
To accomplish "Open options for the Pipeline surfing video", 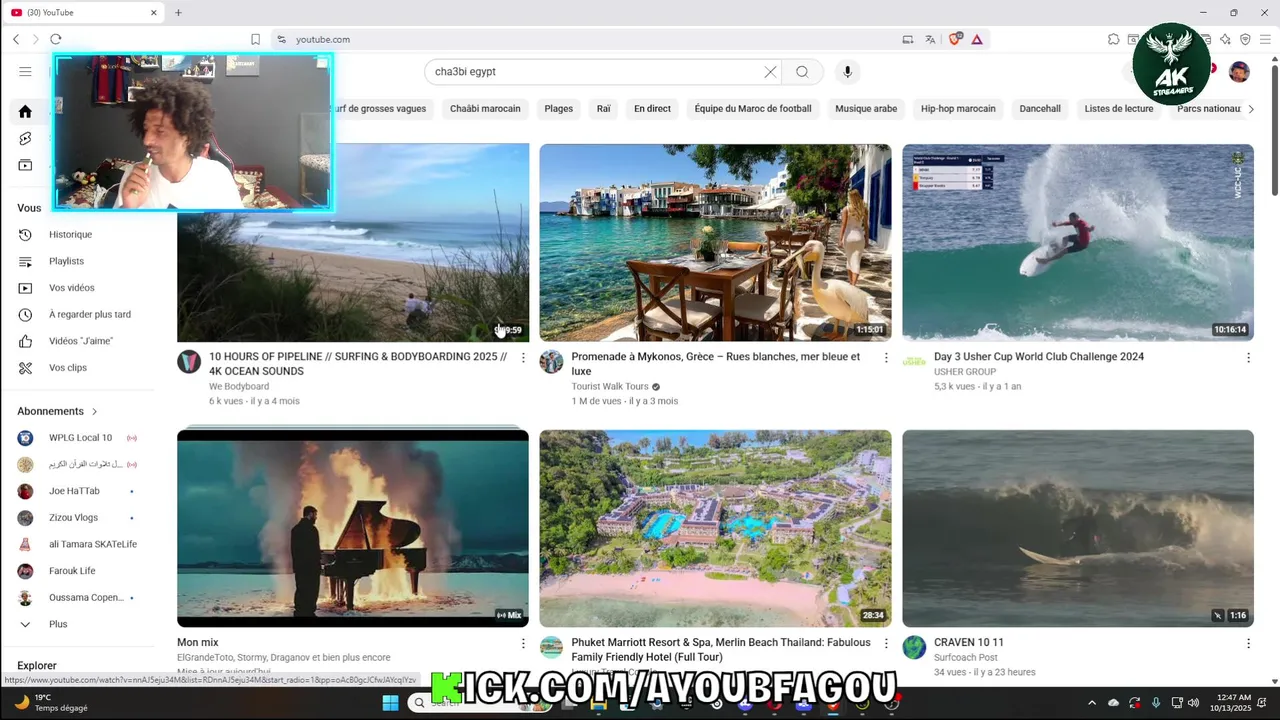I will [x=523, y=358].
